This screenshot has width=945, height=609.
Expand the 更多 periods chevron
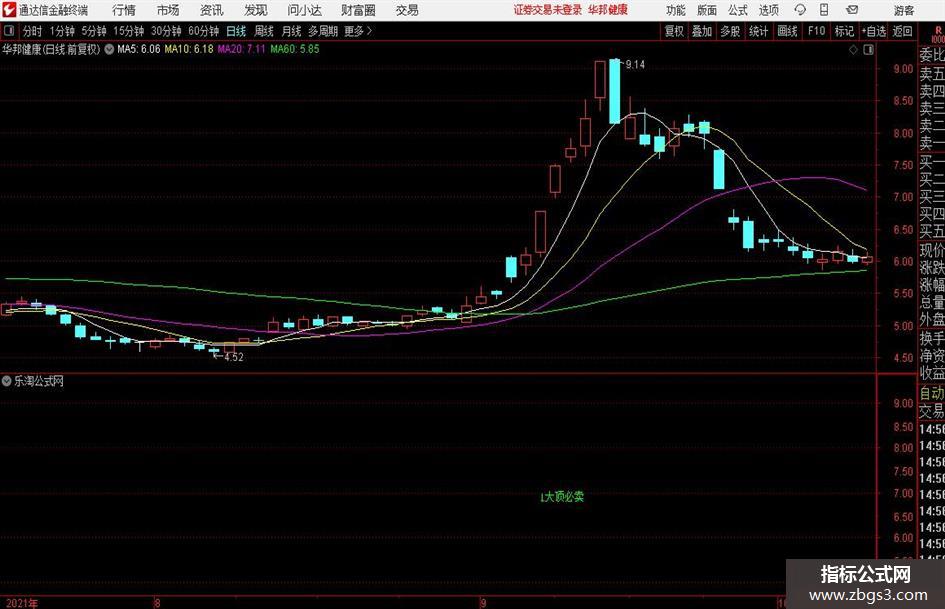click(359, 31)
